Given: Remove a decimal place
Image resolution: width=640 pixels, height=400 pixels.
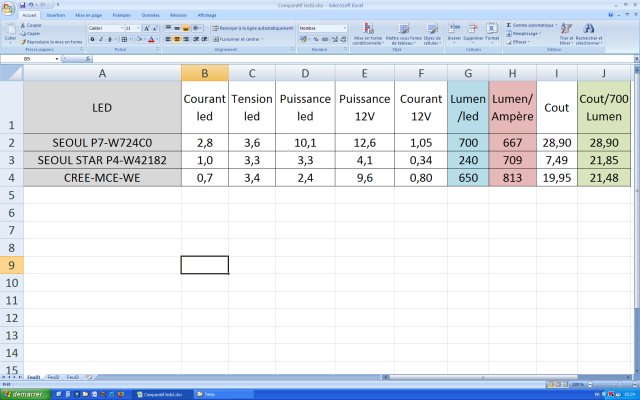Looking at the screenshot, I should coord(343,39).
